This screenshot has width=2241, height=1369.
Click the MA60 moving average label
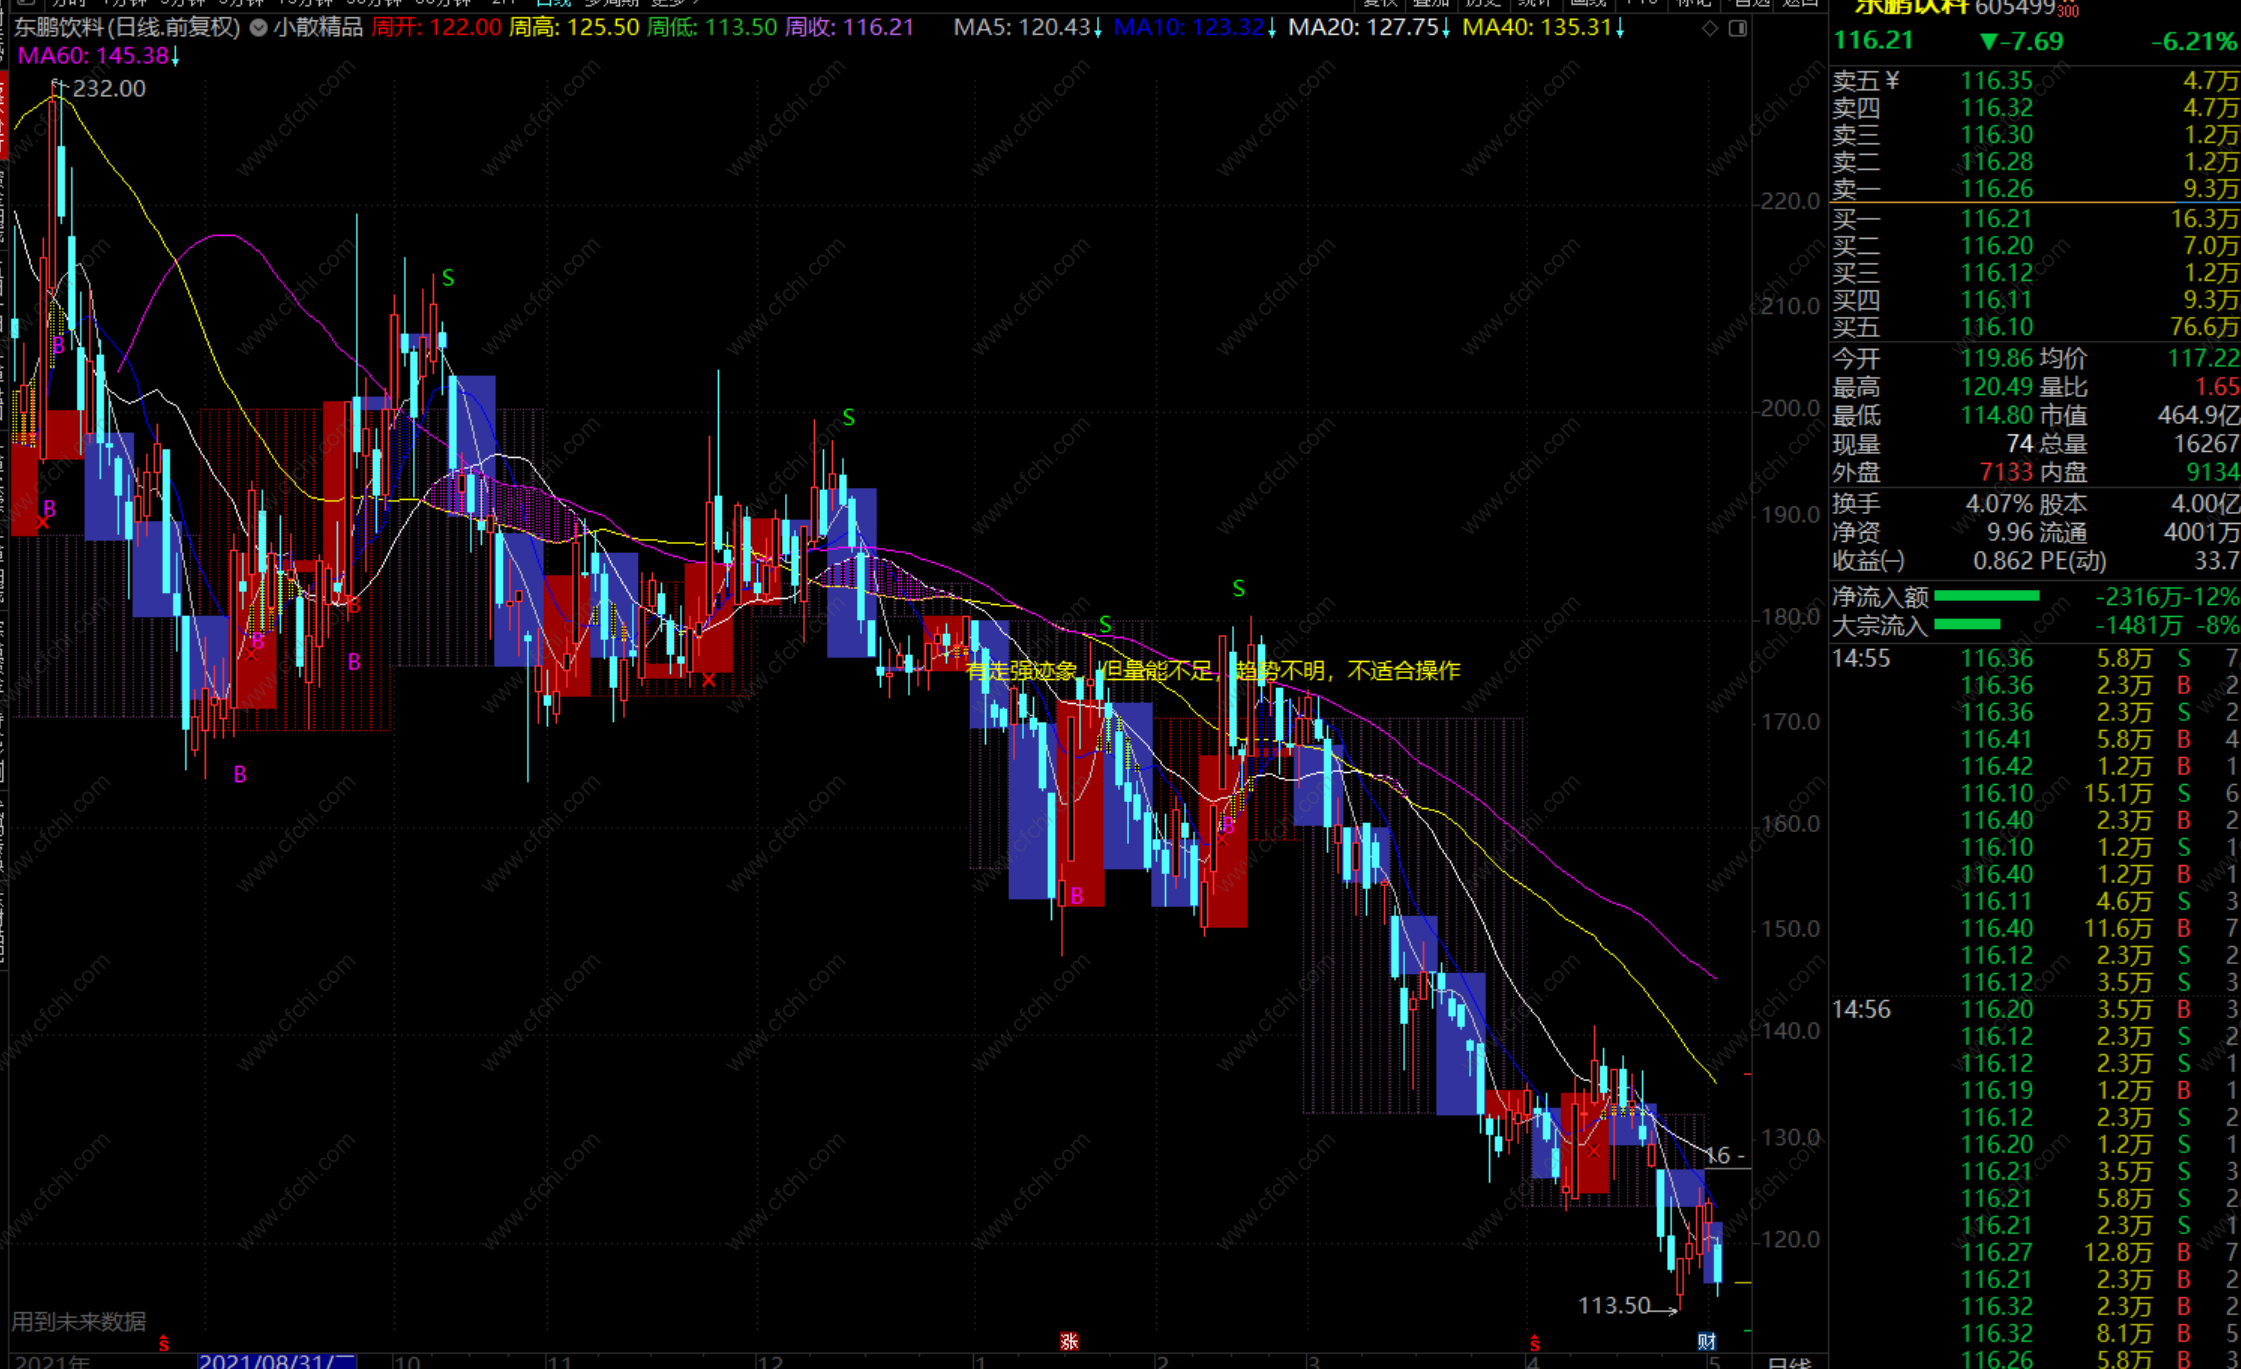pyautogui.click(x=96, y=56)
